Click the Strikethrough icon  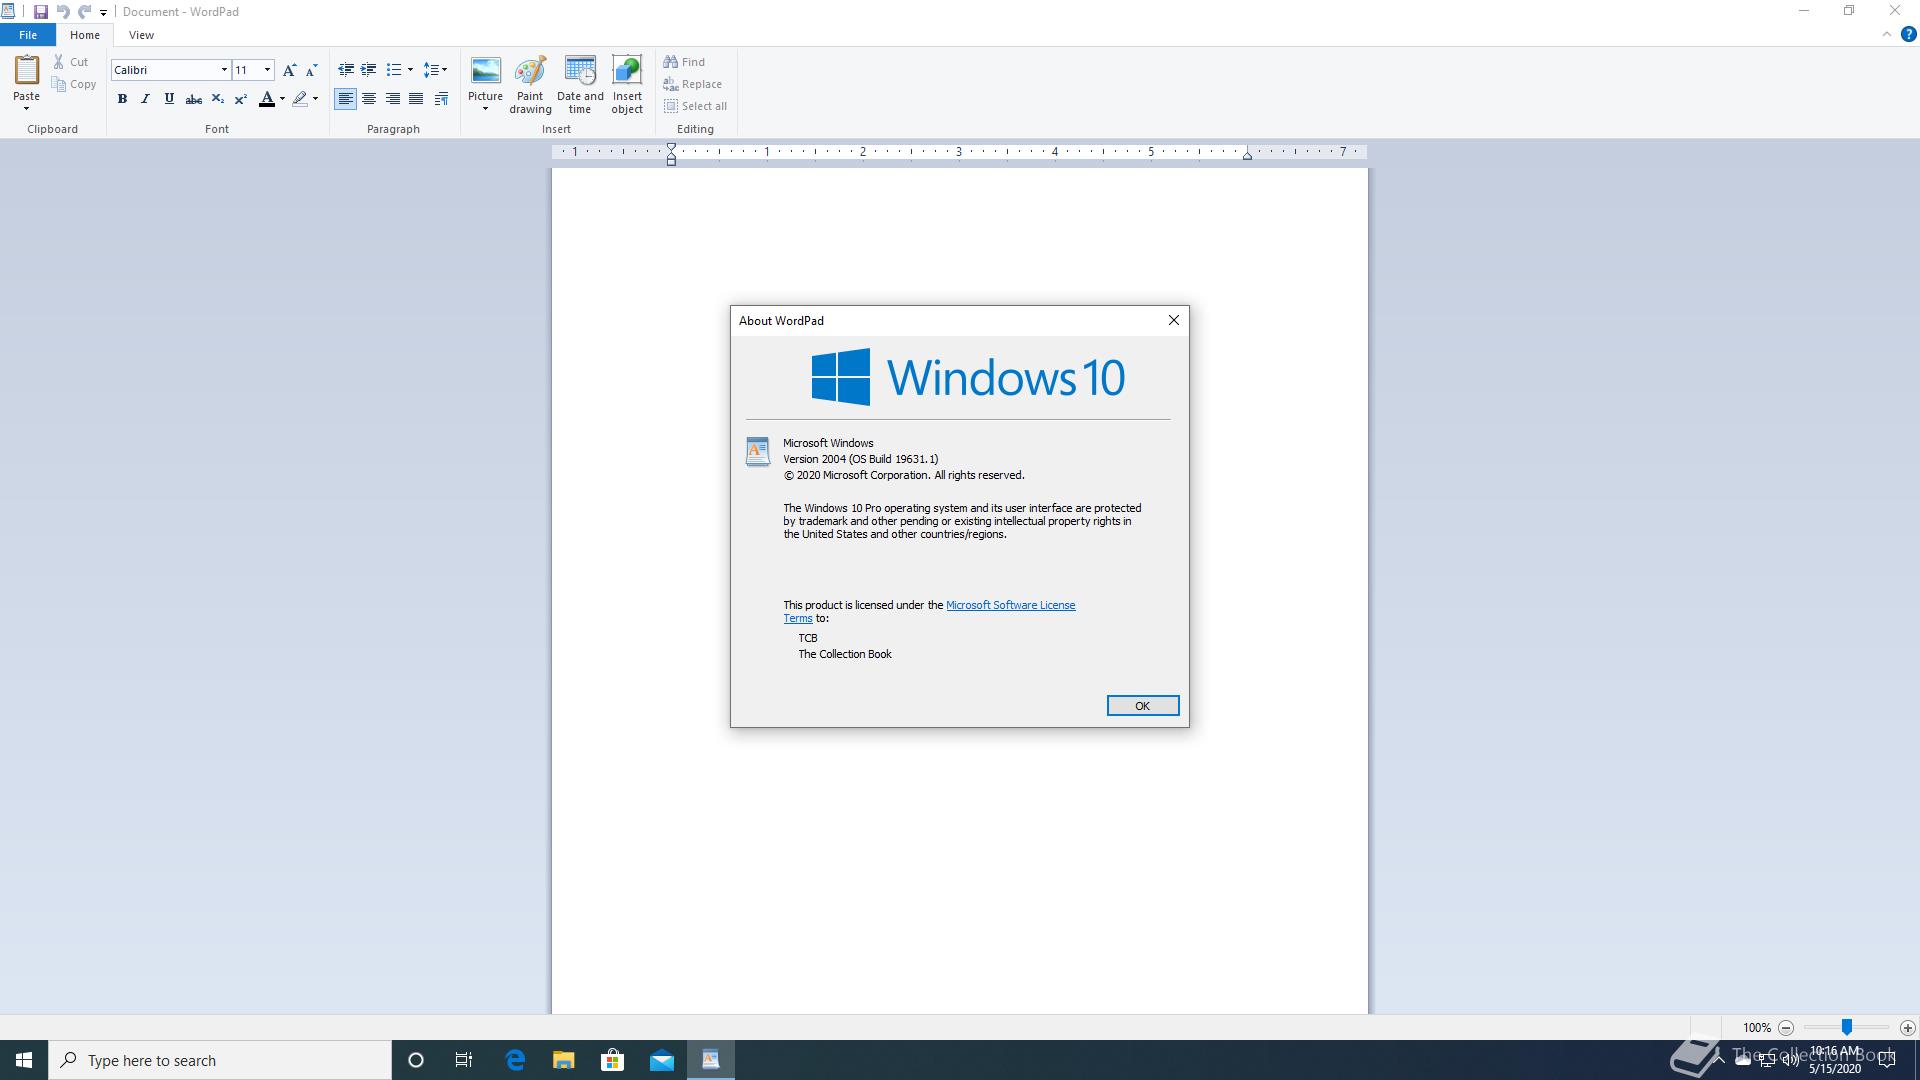coord(194,99)
